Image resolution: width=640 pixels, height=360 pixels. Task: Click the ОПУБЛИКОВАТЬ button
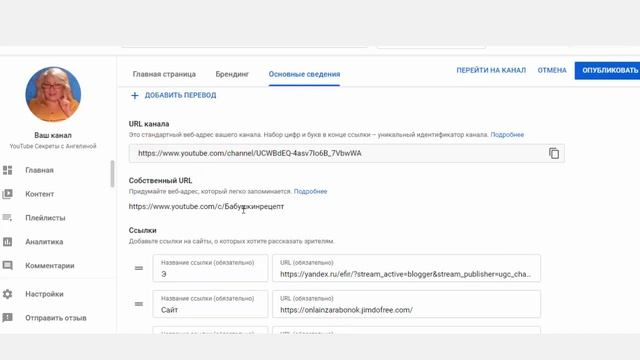point(608,71)
